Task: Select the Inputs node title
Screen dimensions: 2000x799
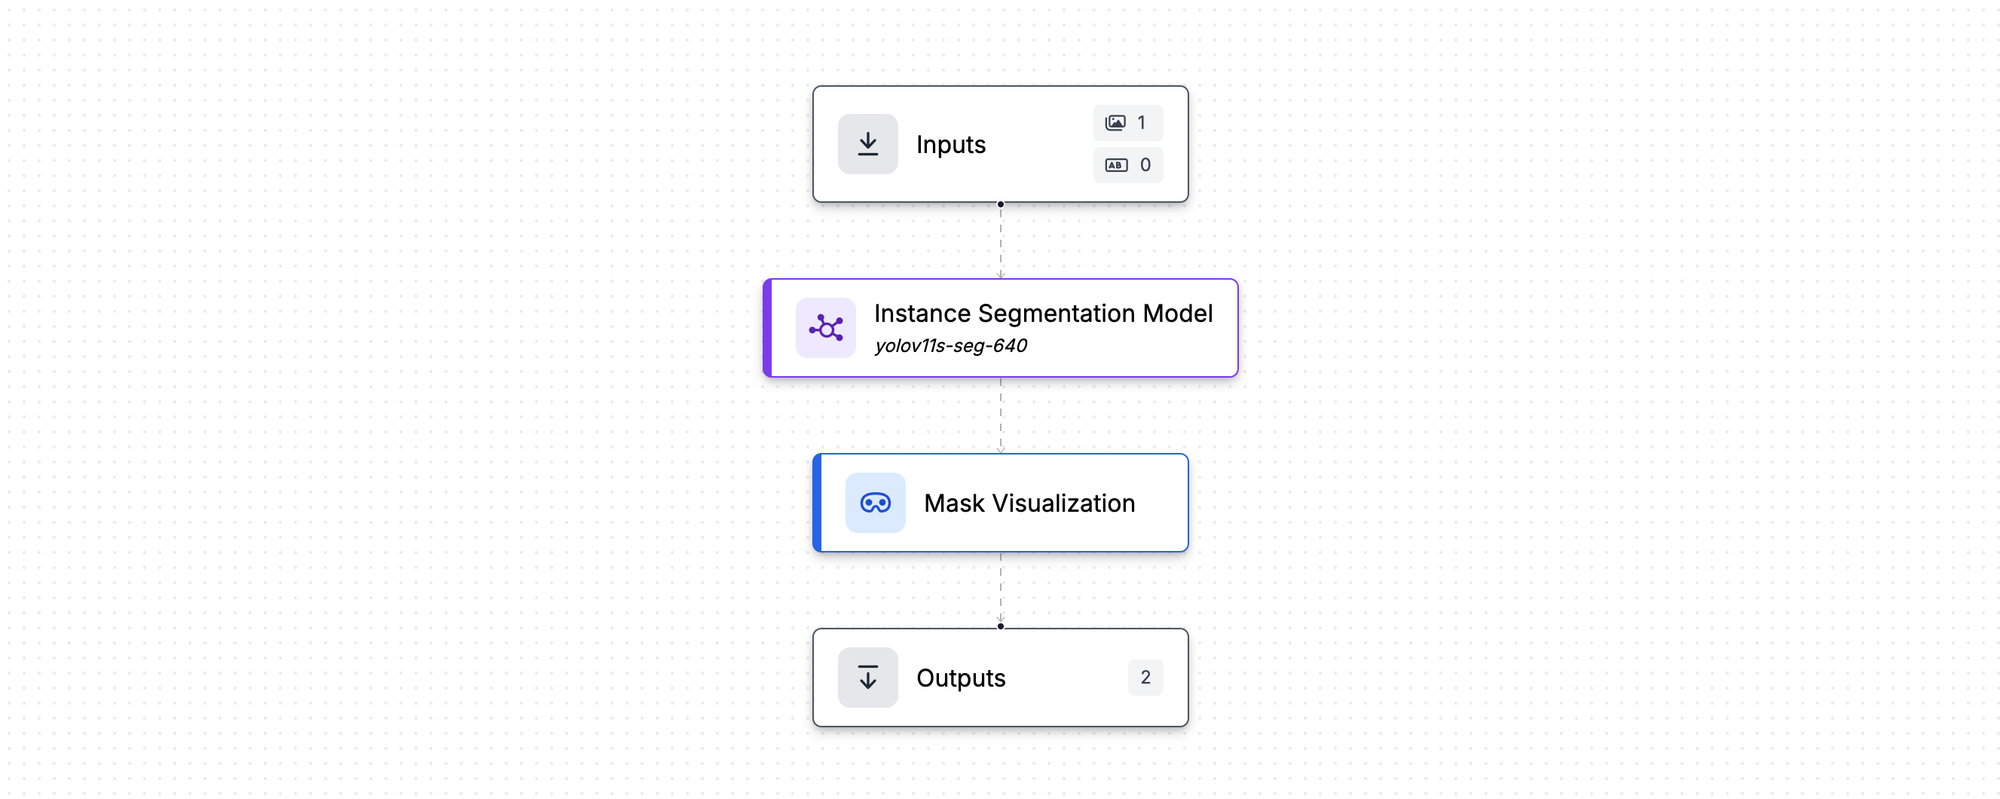Action: [951, 145]
